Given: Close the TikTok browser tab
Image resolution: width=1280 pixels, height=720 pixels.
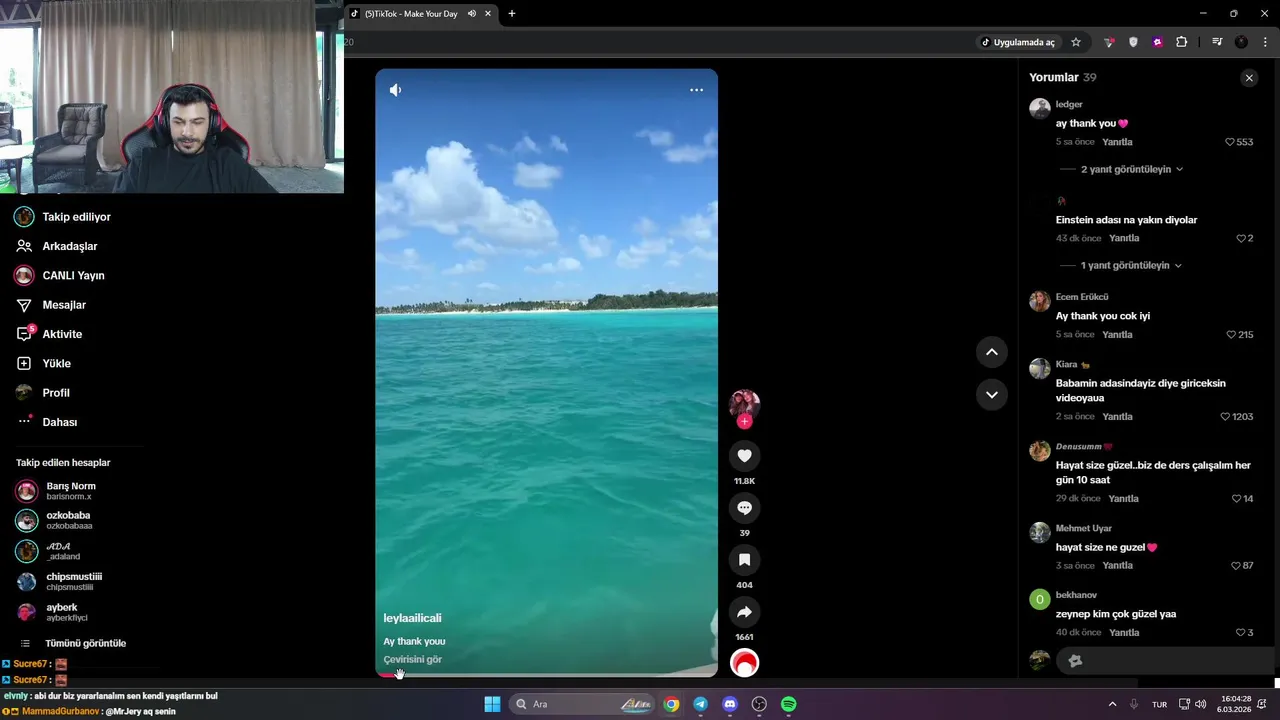Looking at the screenshot, I should (x=488, y=14).
